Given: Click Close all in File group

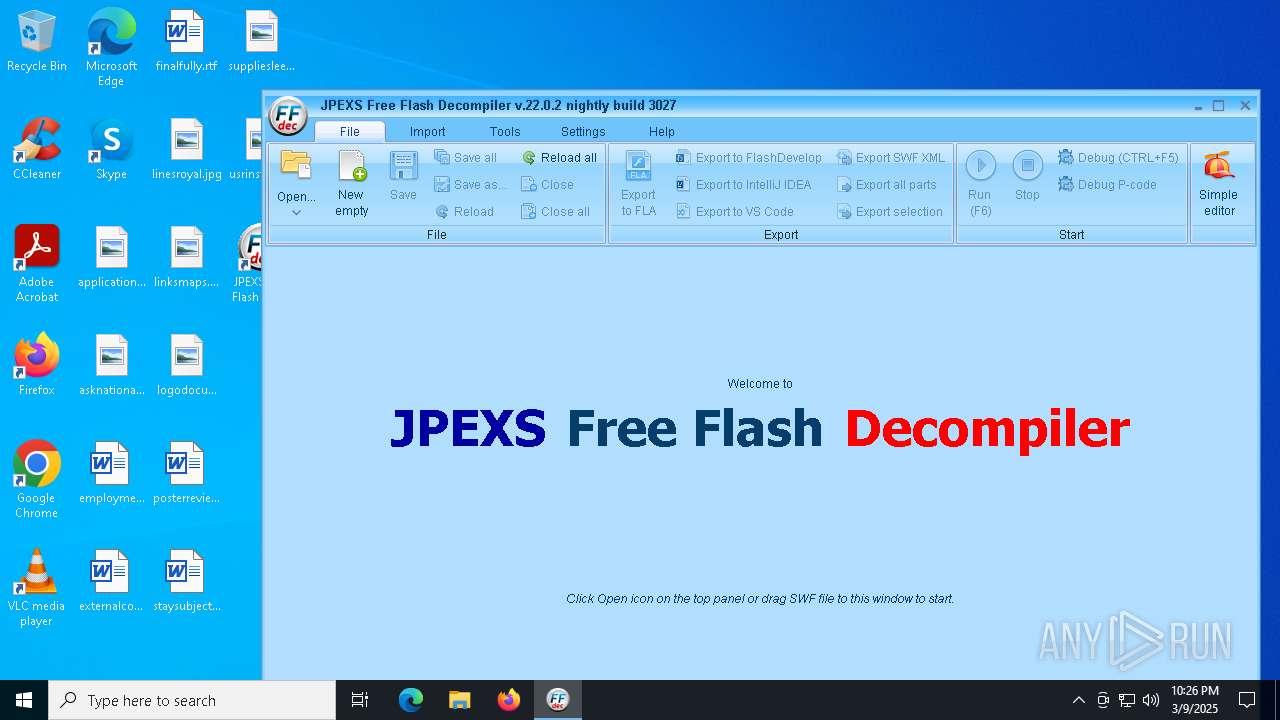Looking at the screenshot, I should 555,212.
